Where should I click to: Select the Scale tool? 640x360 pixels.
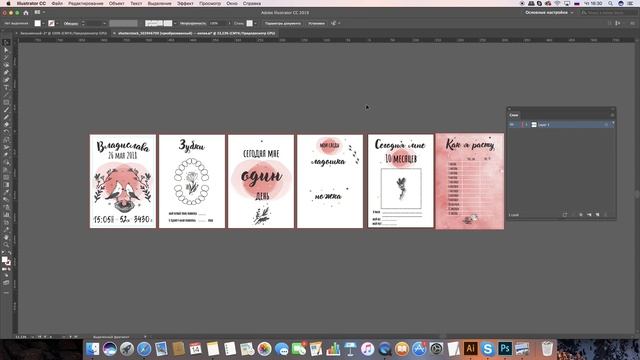pyautogui.click(x=6, y=140)
